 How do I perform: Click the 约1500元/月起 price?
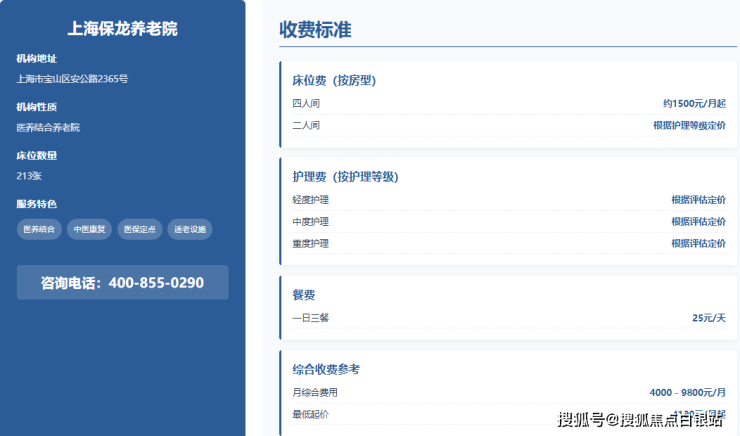tap(694, 103)
